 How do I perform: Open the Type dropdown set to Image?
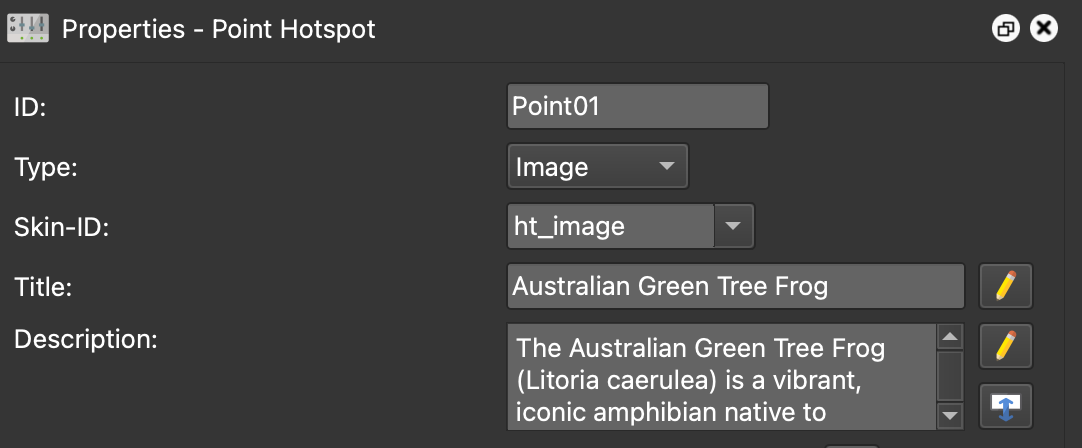coord(598,166)
